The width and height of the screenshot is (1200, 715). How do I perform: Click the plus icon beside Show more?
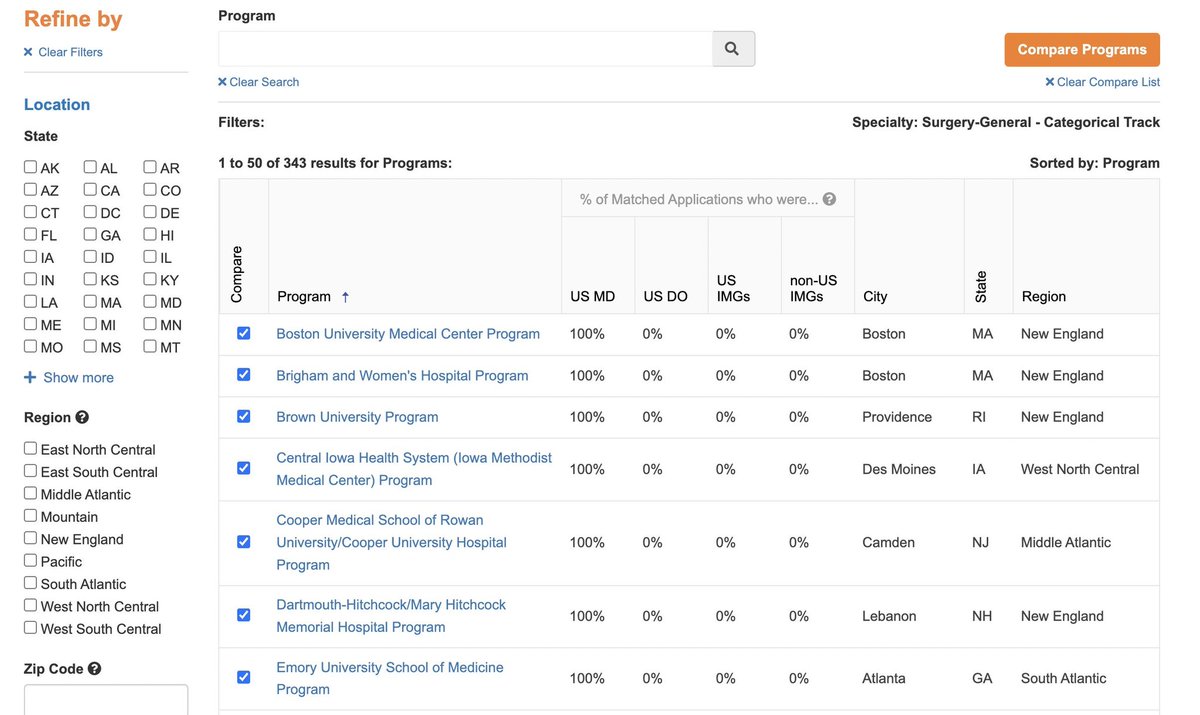(x=30, y=377)
